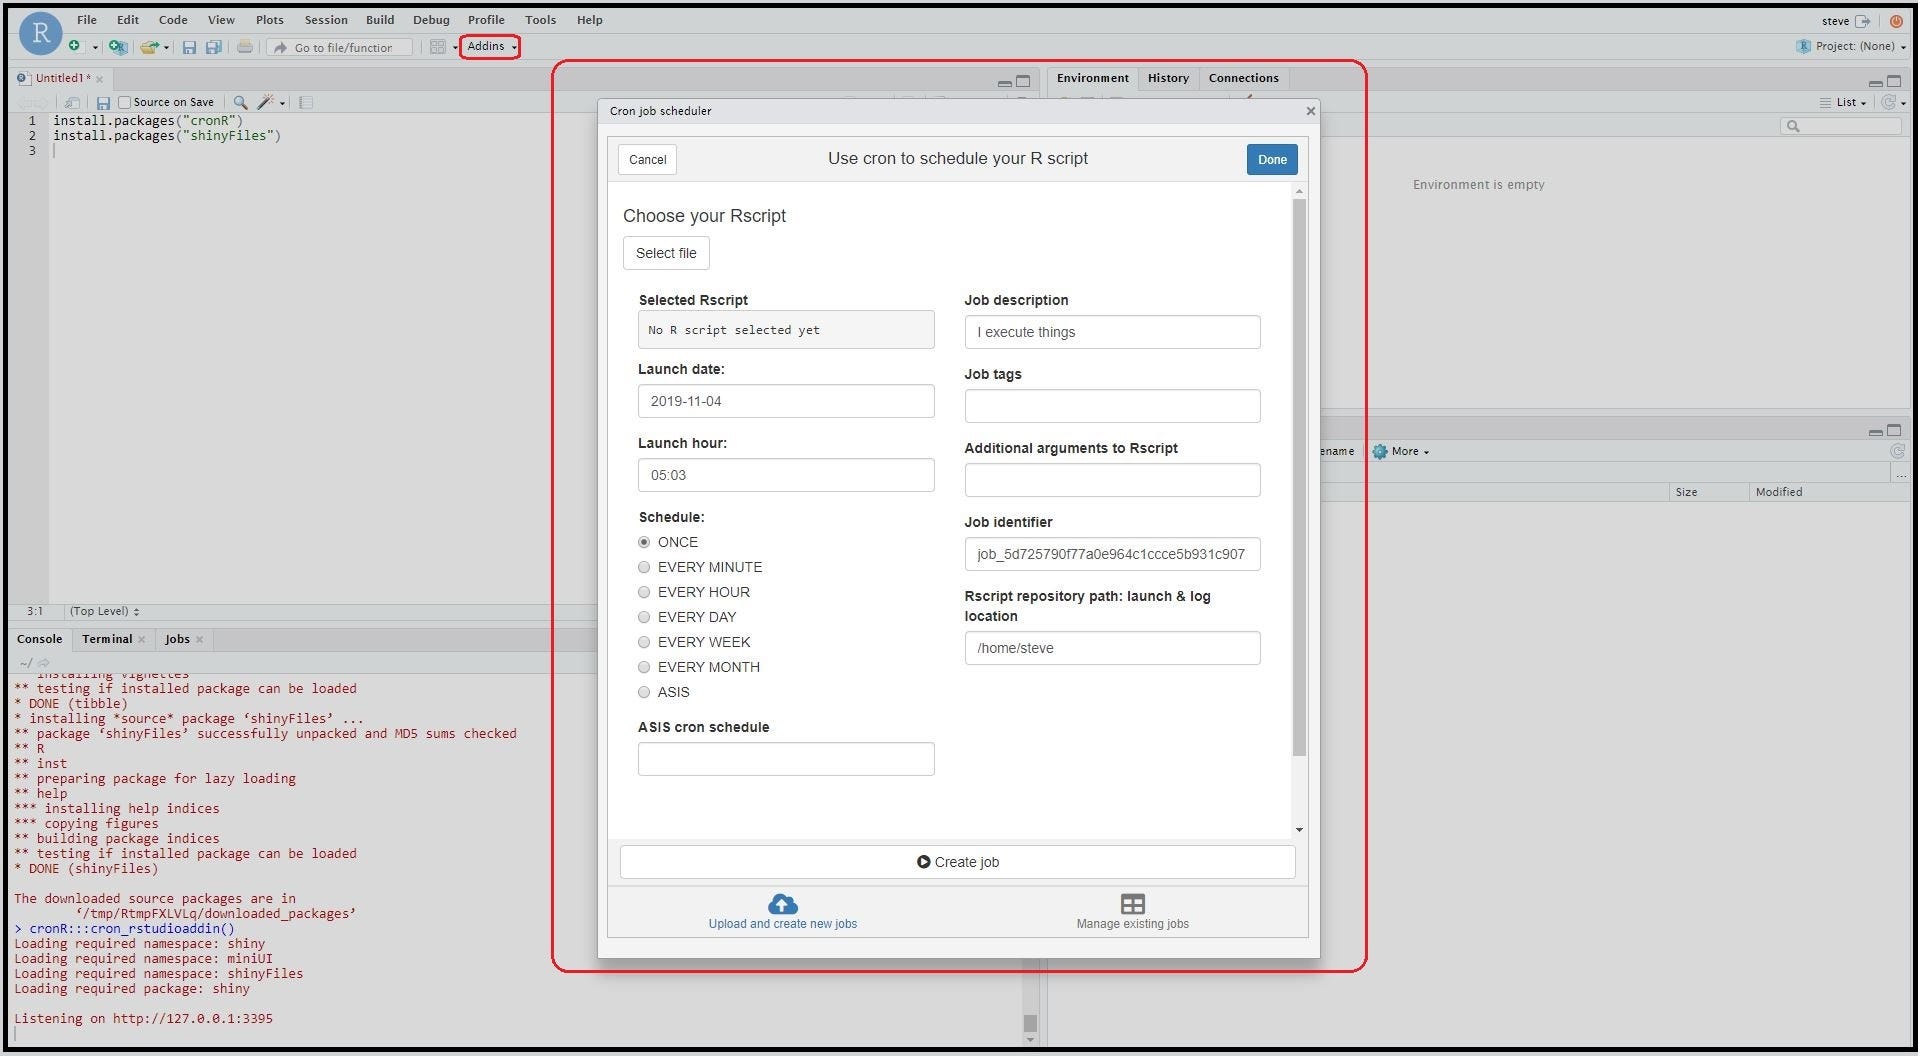The width and height of the screenshot is (1920, 1056).
Task: Toggle the Source on Save checkbox
Action: (125, 102)
